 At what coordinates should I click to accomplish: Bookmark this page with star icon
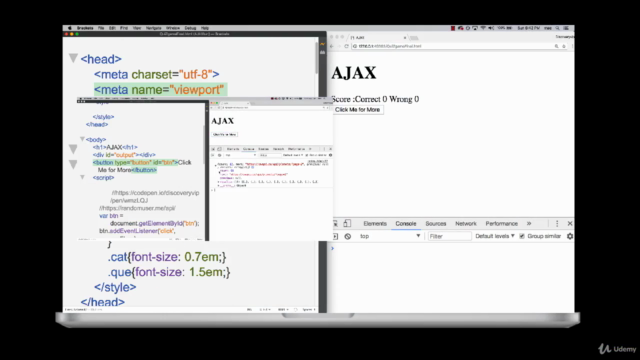pos(564,46)
